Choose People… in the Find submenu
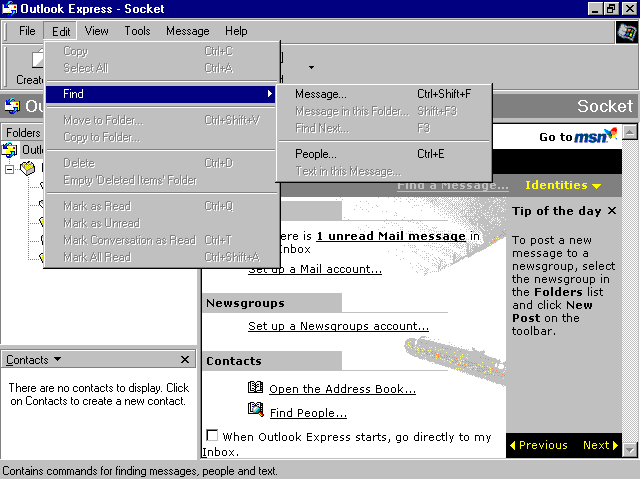Viewport: 640px width, 480px height. [384, 154]
